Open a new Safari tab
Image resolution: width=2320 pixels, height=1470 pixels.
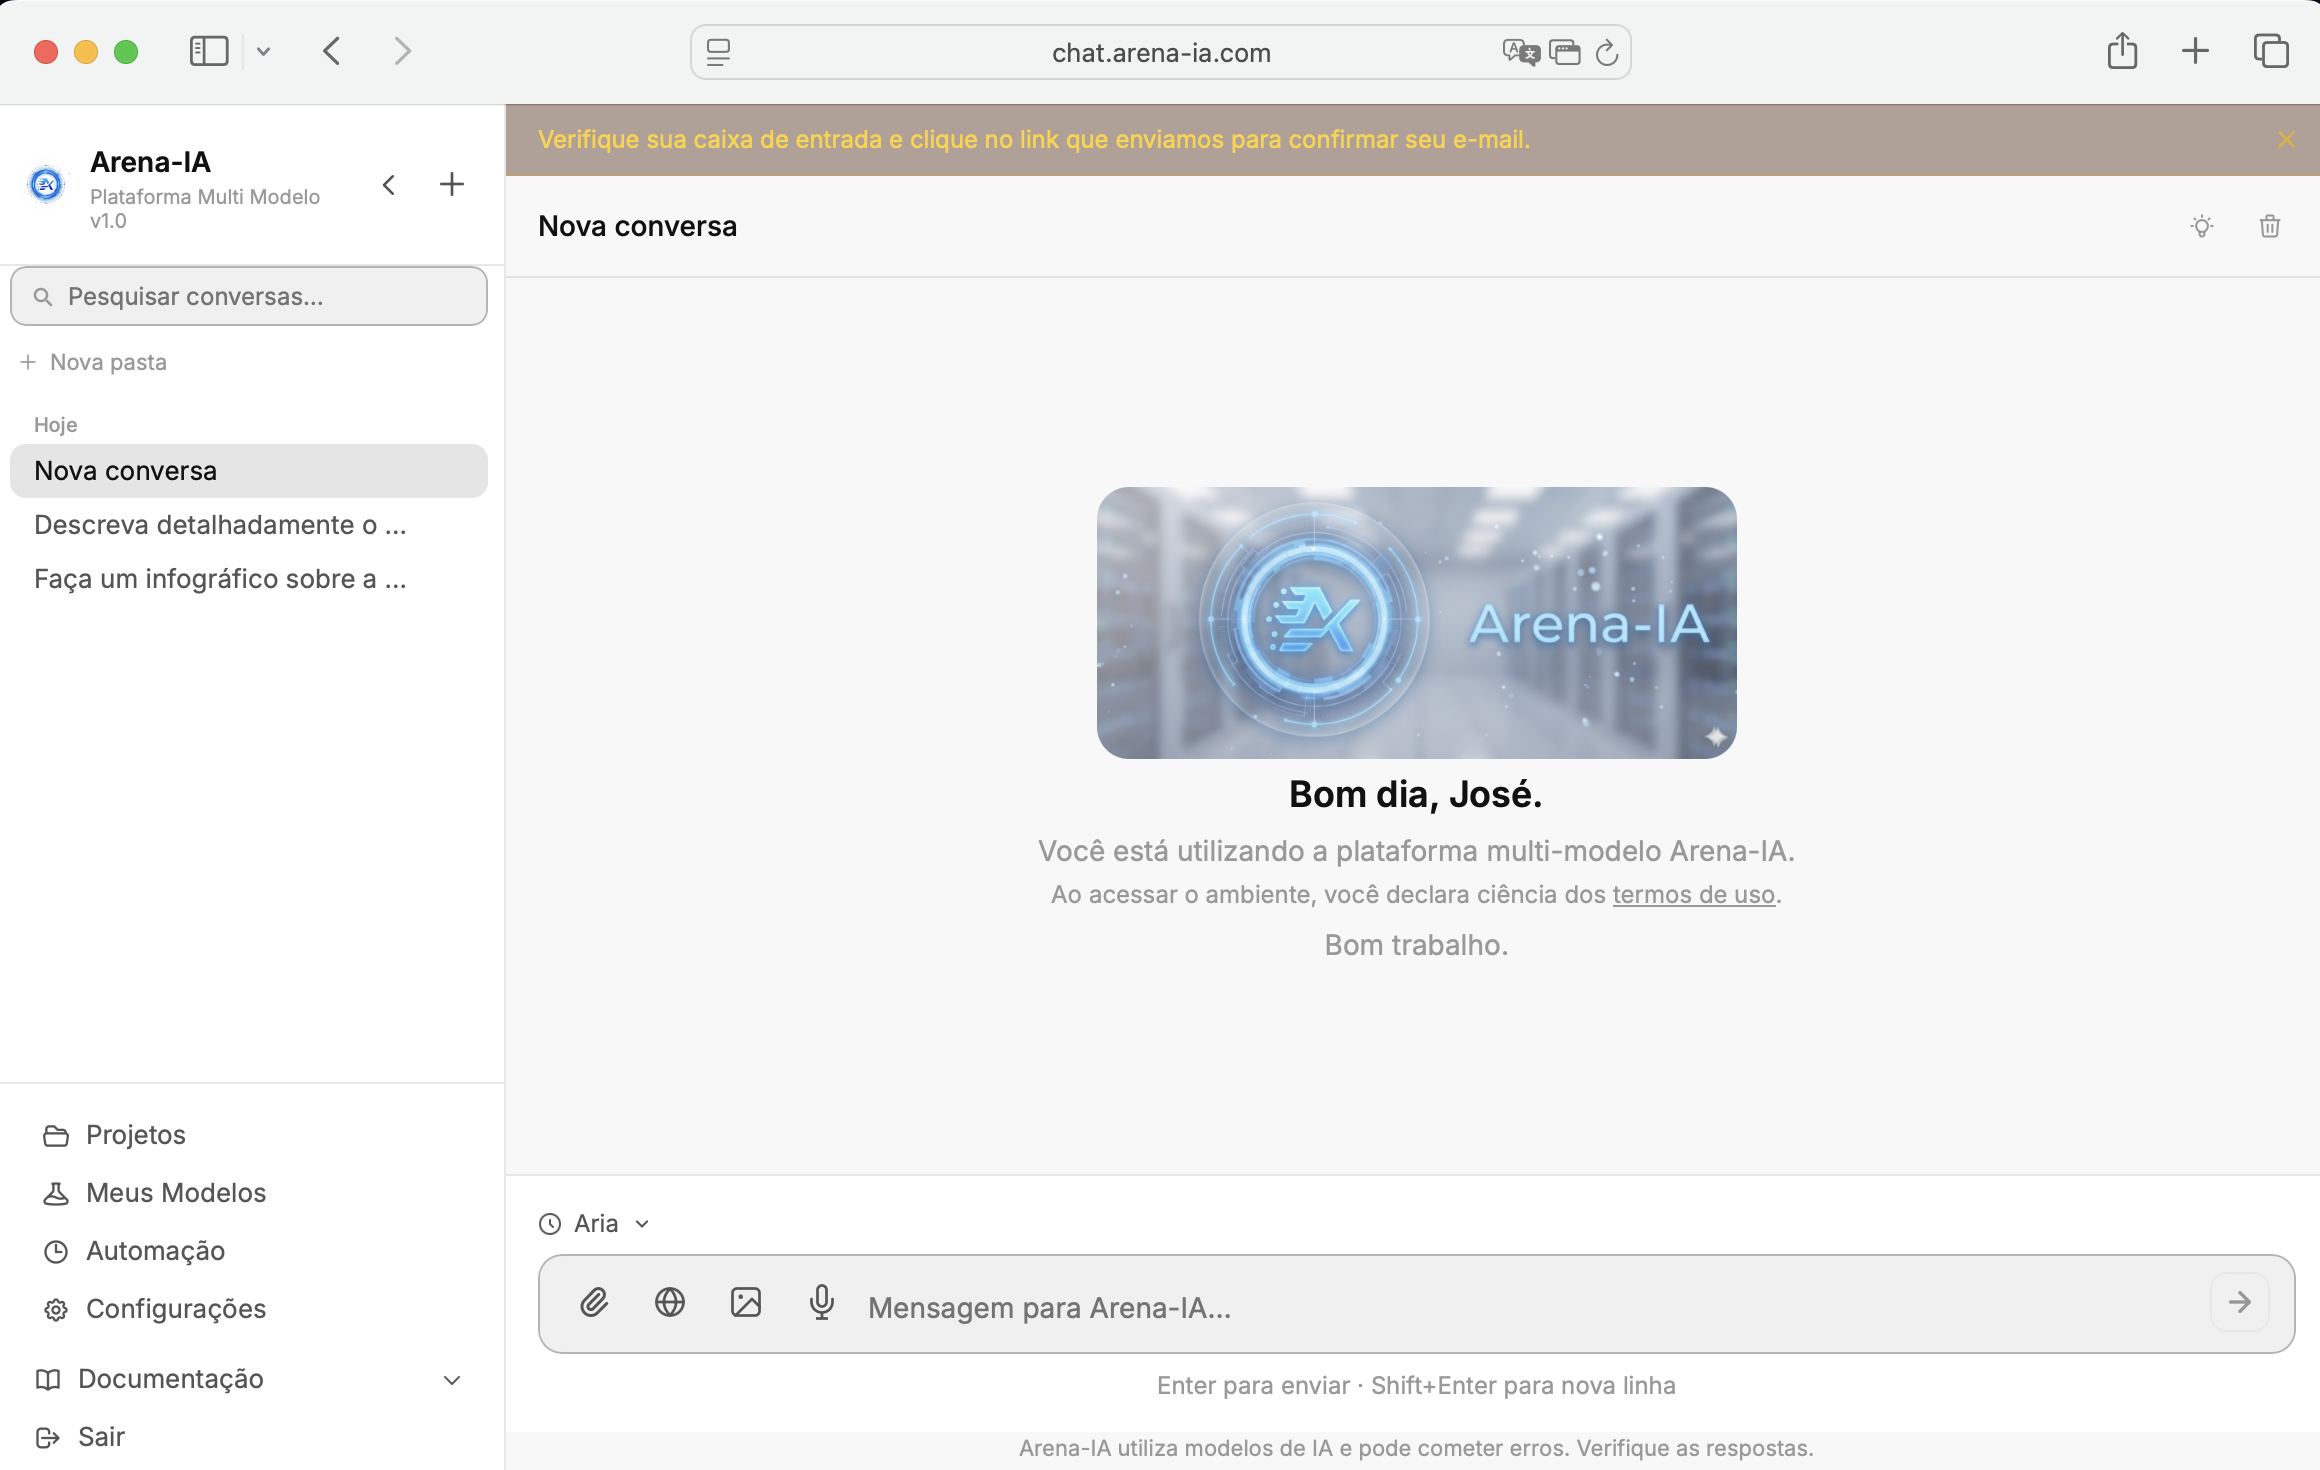pyautogui.click(x=2195, y=51)
